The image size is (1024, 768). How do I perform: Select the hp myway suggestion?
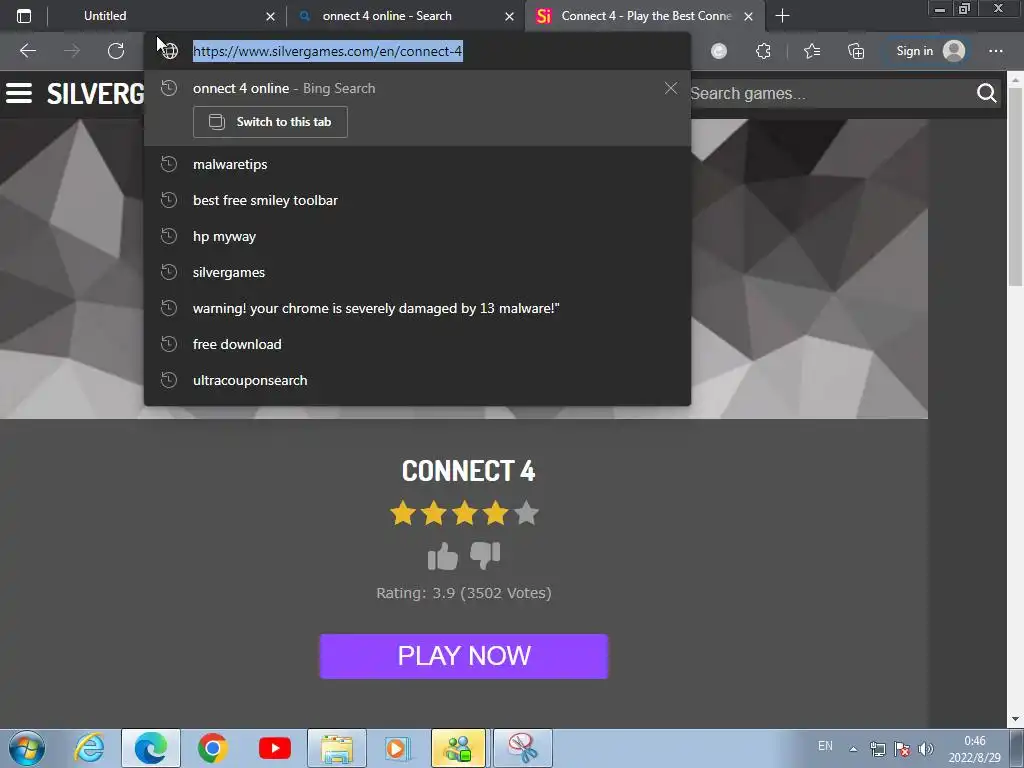coord(417,236)
